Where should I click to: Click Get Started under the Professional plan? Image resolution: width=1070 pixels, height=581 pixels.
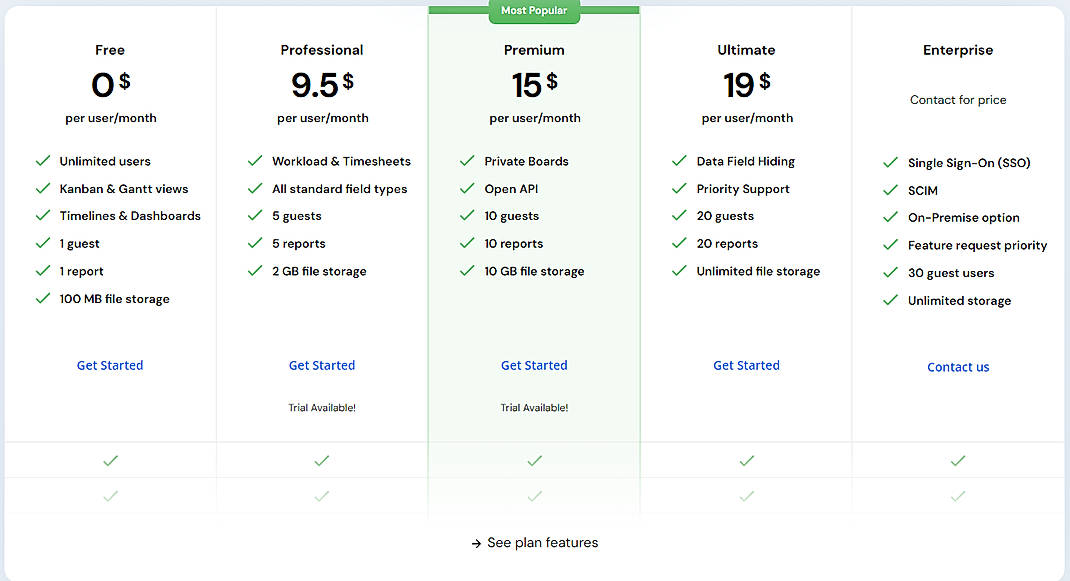322,365
